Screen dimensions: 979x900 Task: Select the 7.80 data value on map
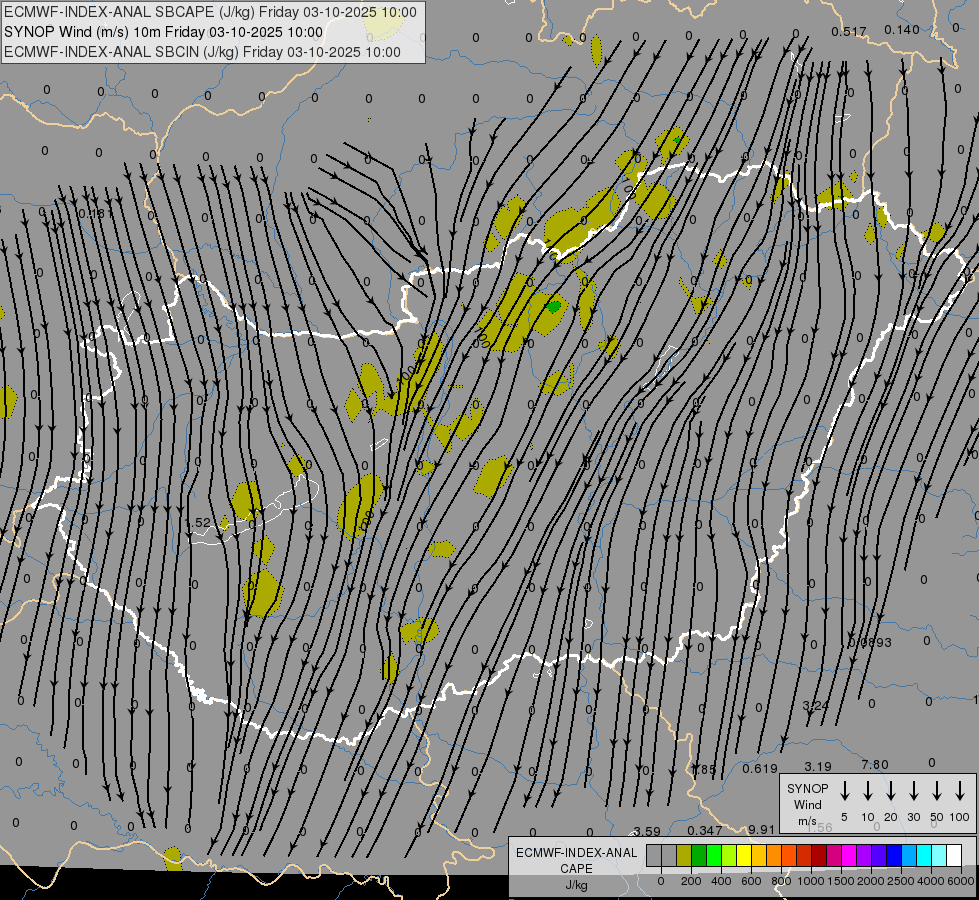point(874,765)
